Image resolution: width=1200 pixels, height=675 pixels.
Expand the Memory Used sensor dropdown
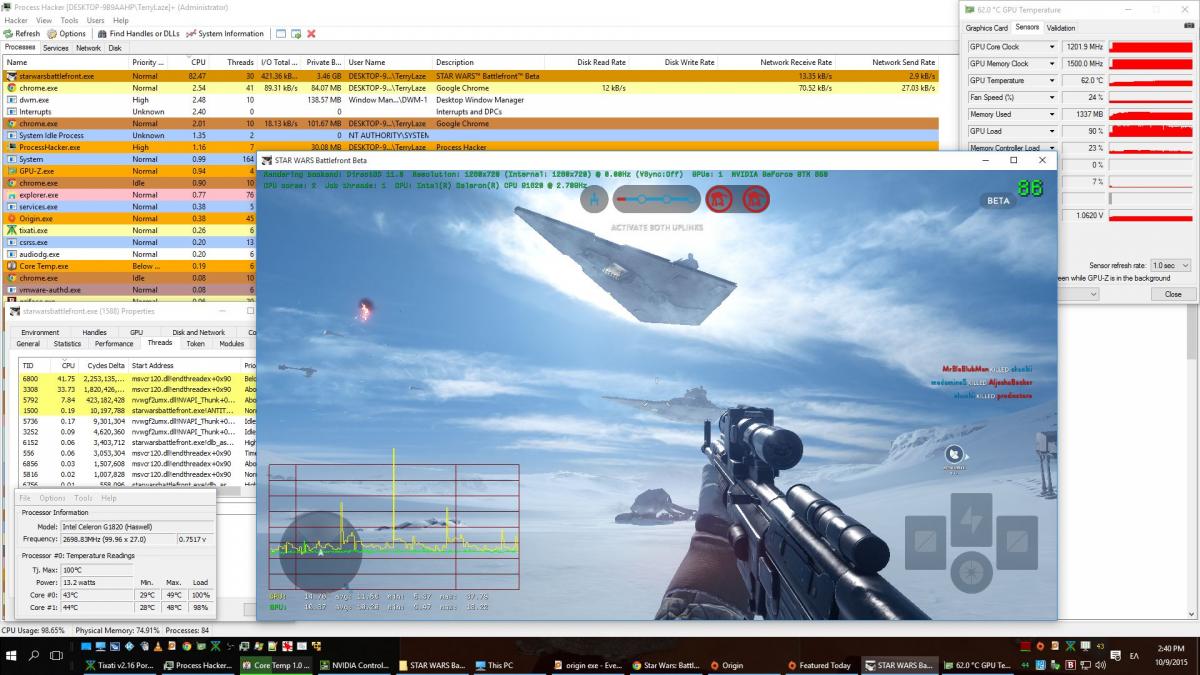(1051, 115)
